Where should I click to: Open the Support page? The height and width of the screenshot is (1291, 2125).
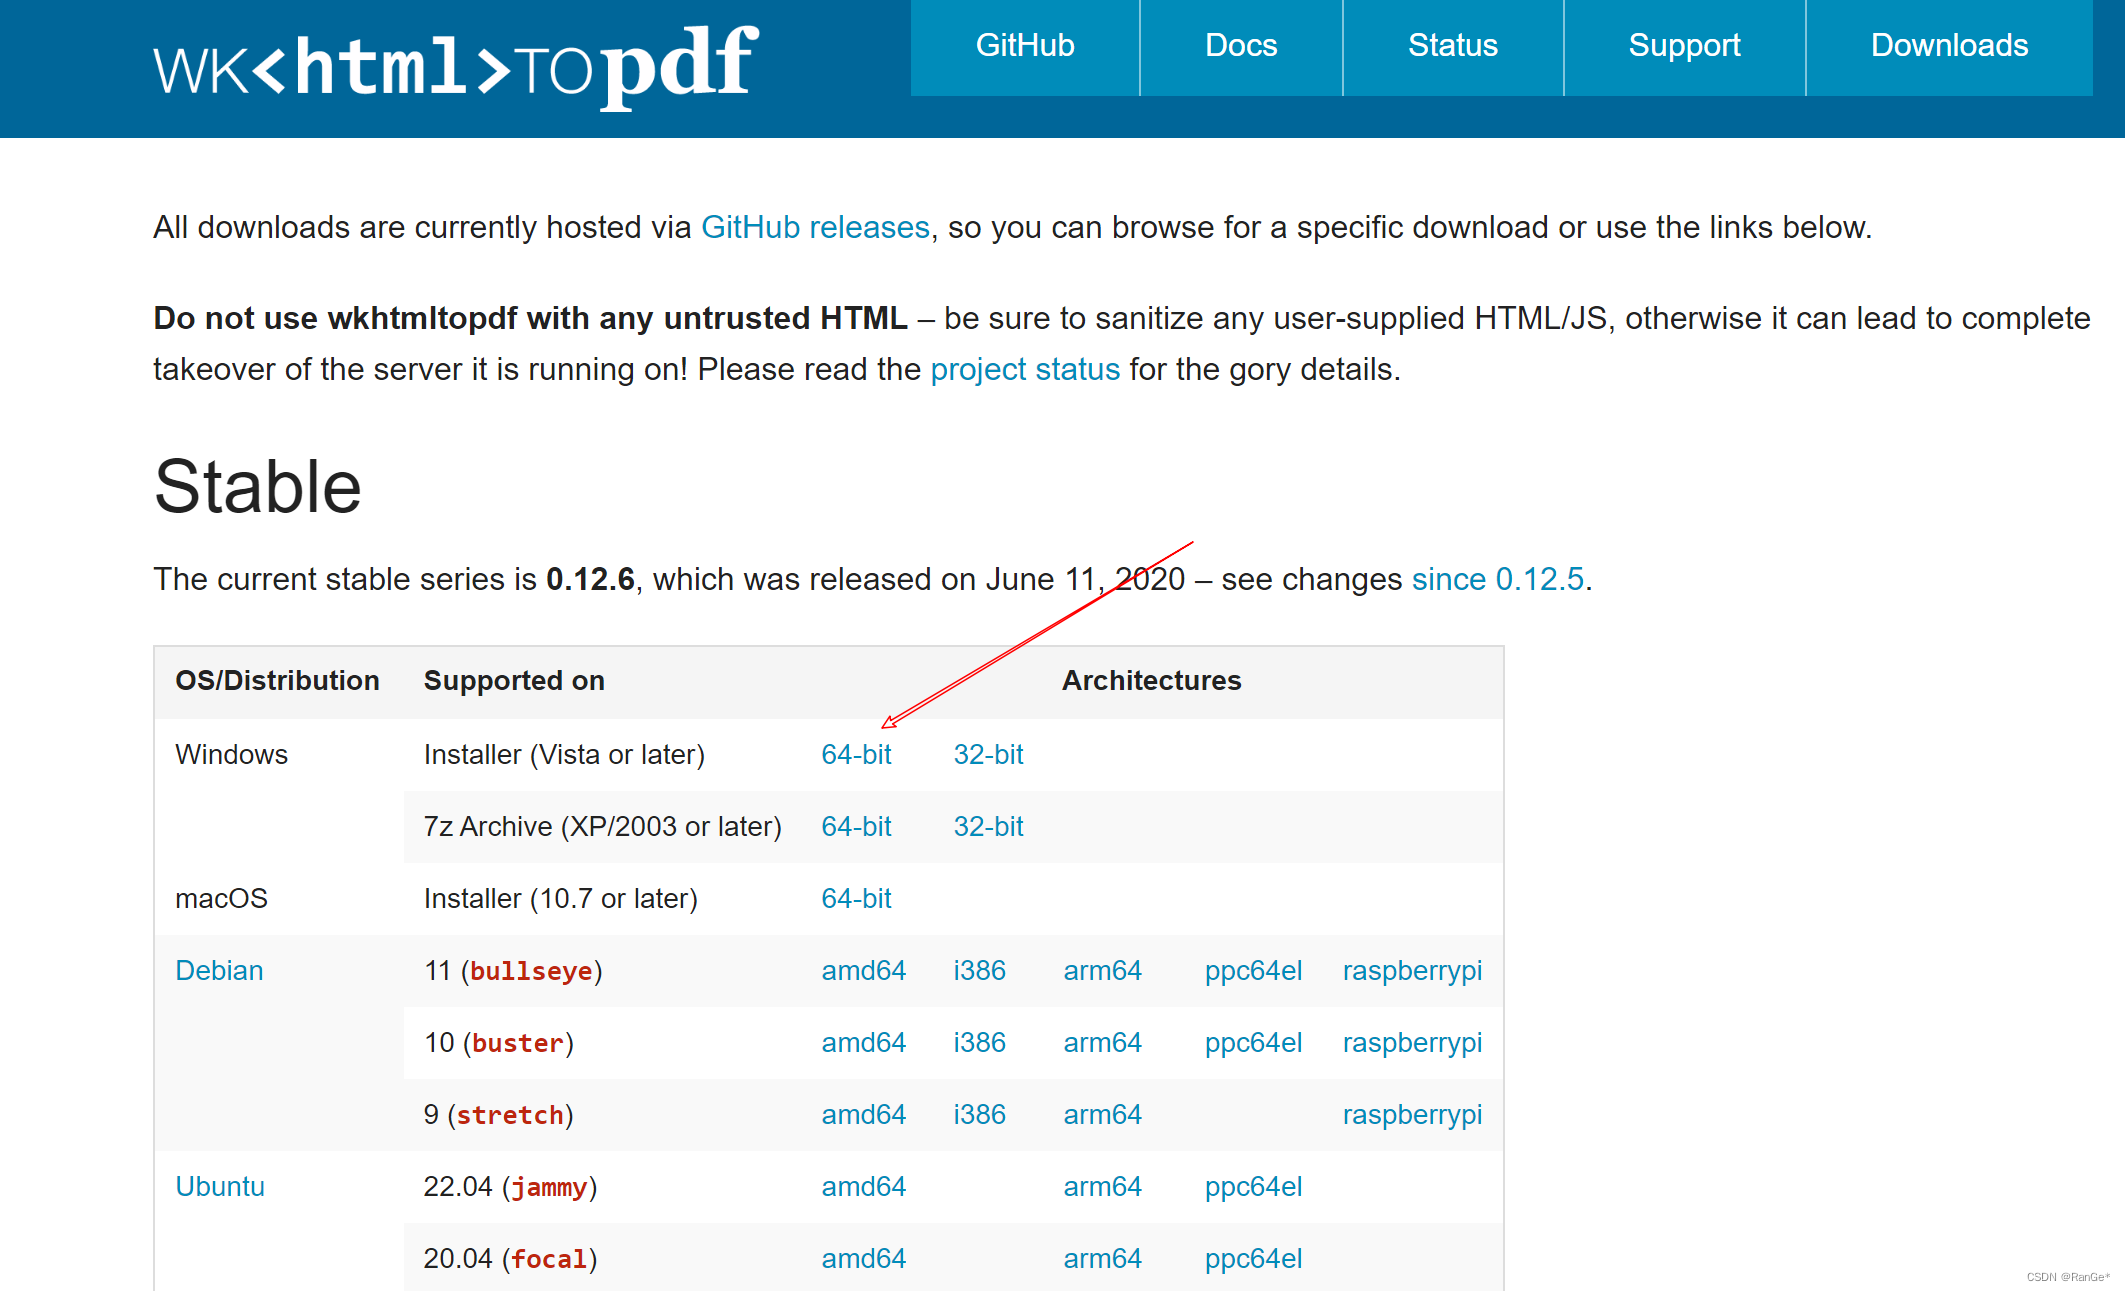pyautogui.click(x=1684, y=46)
